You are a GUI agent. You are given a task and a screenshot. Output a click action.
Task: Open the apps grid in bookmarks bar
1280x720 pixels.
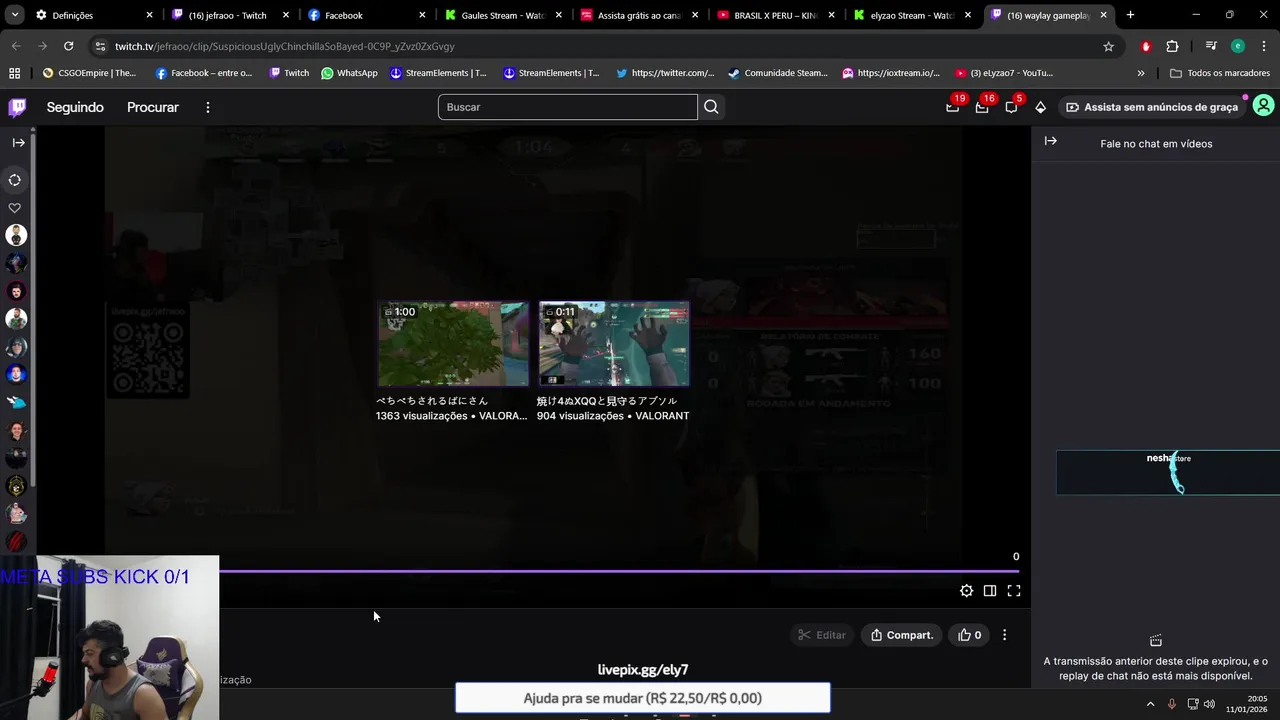pos(14,73)
